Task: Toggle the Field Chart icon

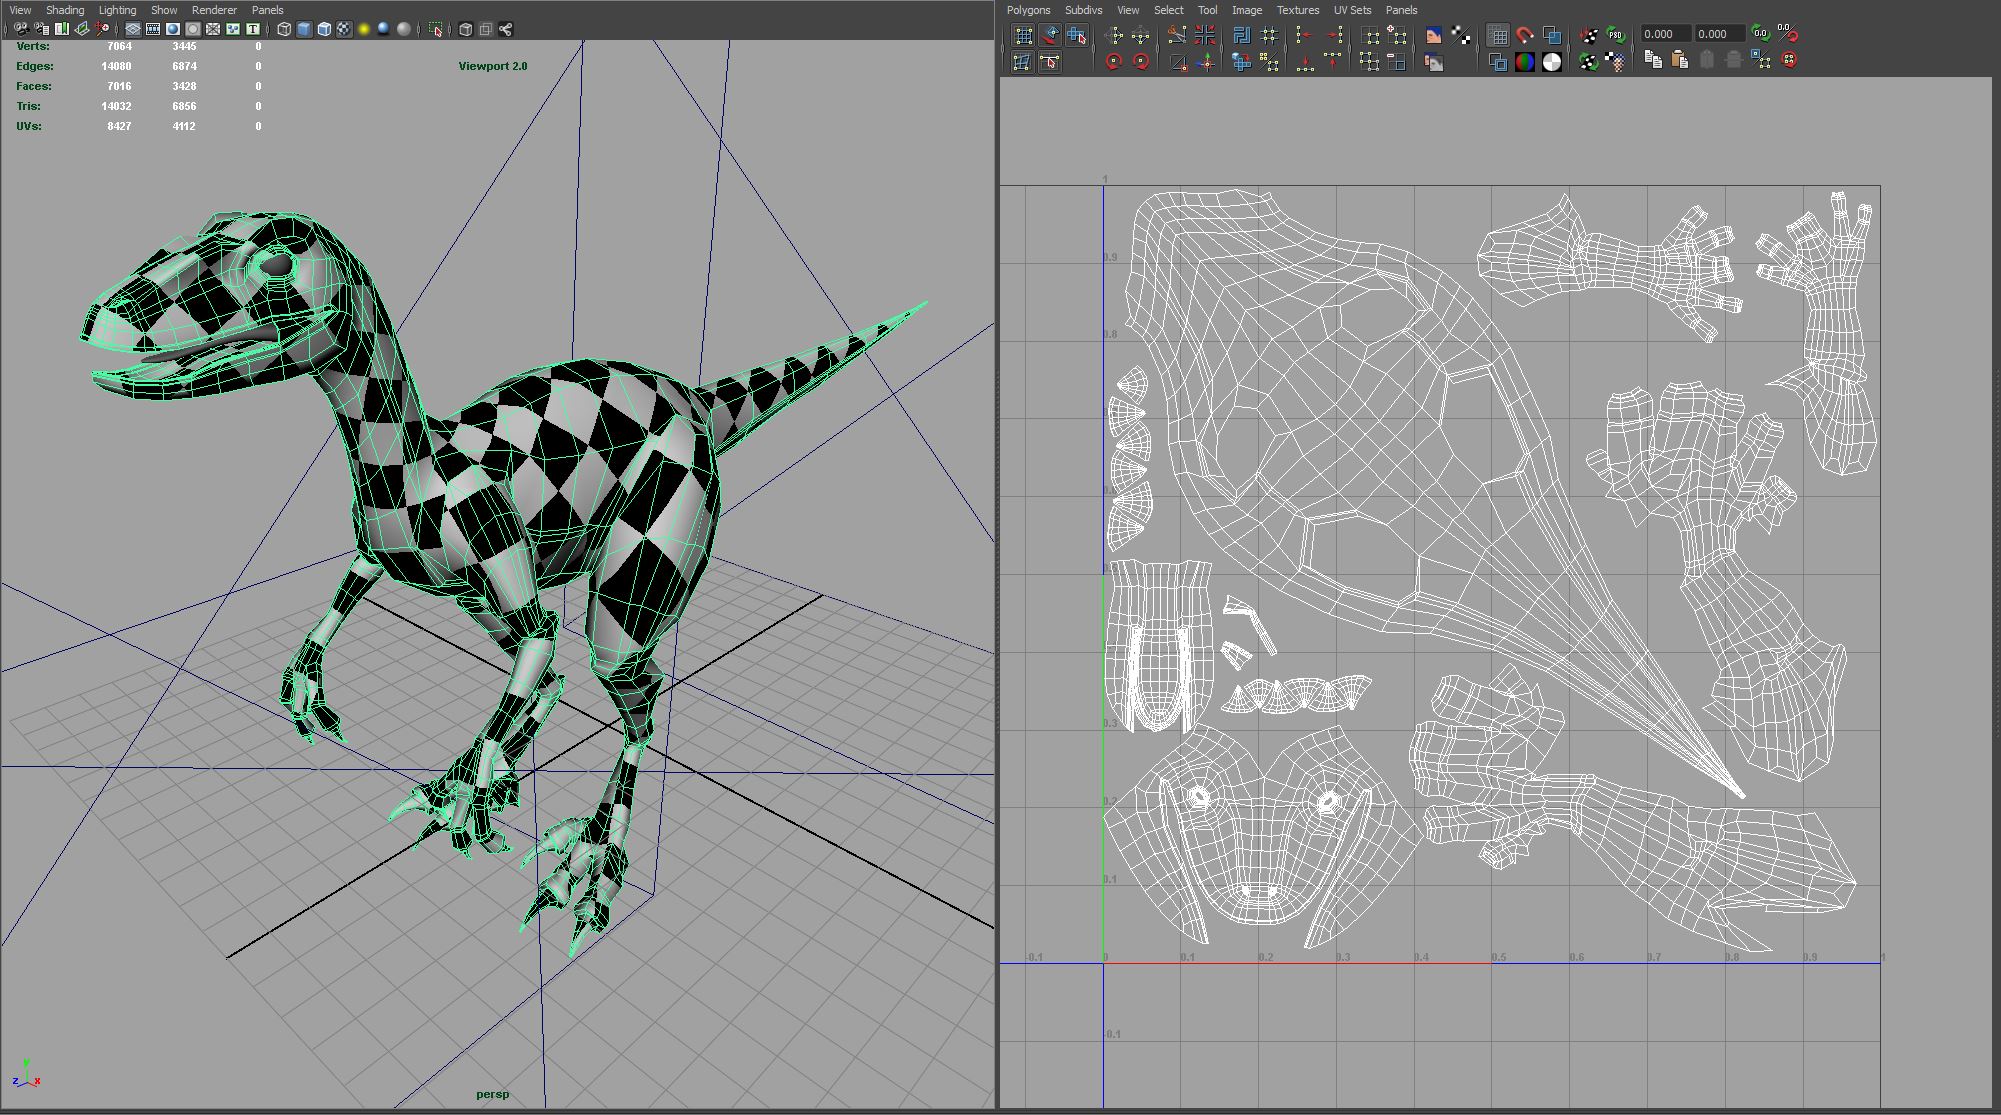Action: click(x=213, y=30)
